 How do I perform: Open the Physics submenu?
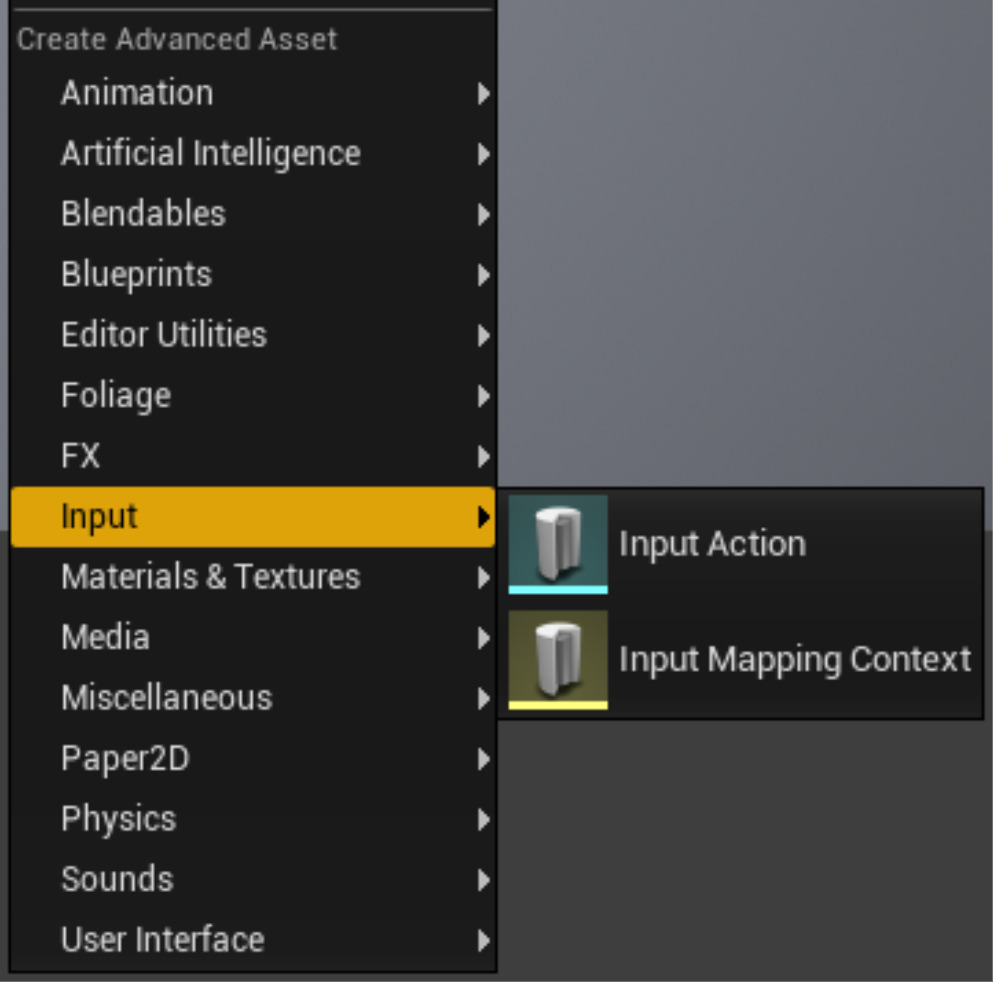253,819
